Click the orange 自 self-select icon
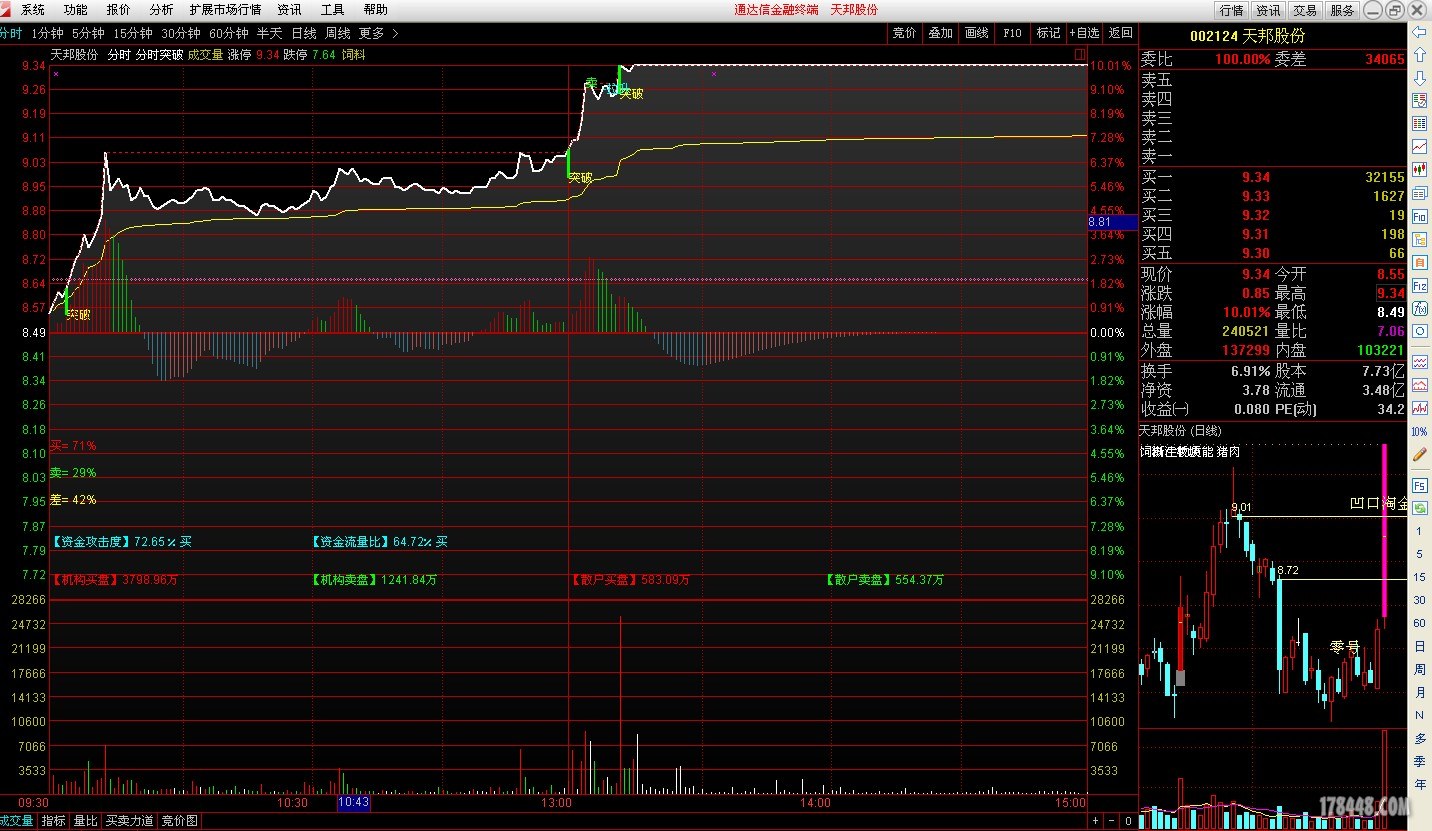Viewport: 1432px width, 831px height. (x=1419, y=262)
